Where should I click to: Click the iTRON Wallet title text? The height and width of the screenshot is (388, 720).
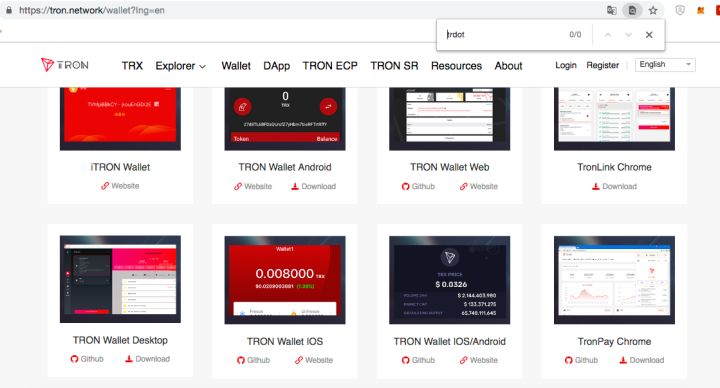[120, 167]
